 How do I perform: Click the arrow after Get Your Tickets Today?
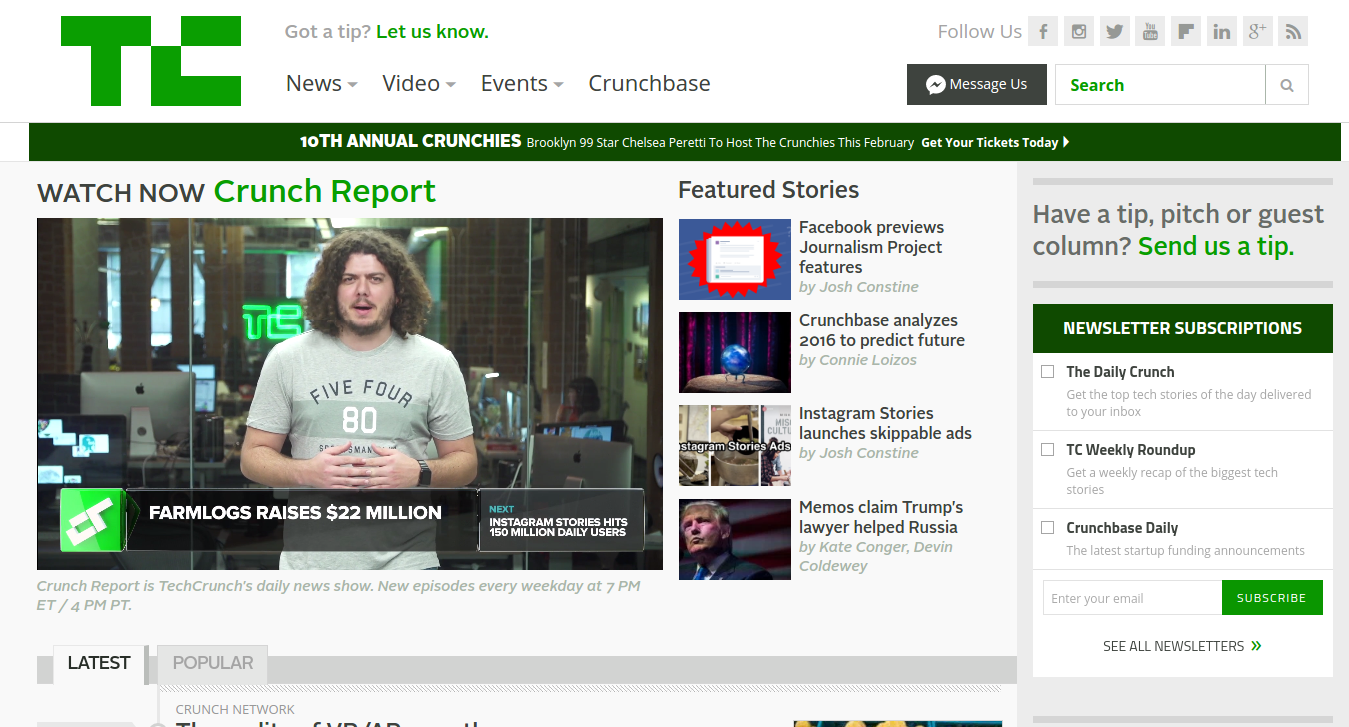click(x=1066, y=142)
